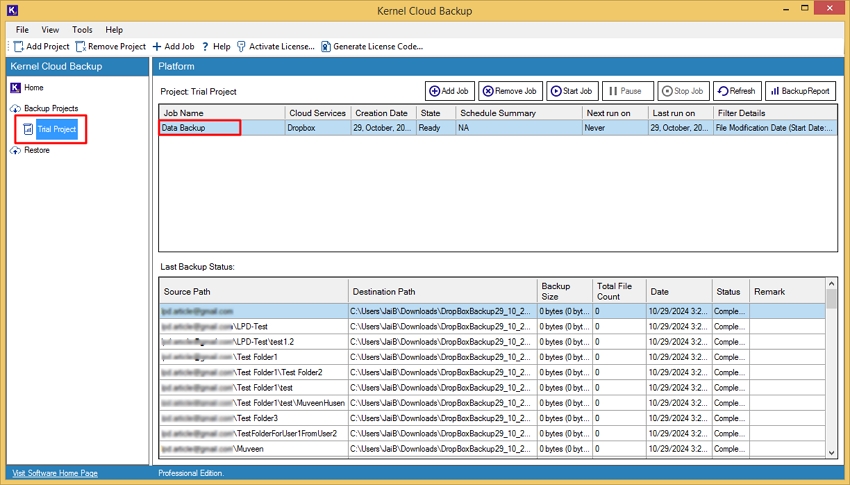The width and height of the screenshot is (850, 485).
Task: Click the Ready state cell
Action: pyautogui.click(x=436, y=128)
